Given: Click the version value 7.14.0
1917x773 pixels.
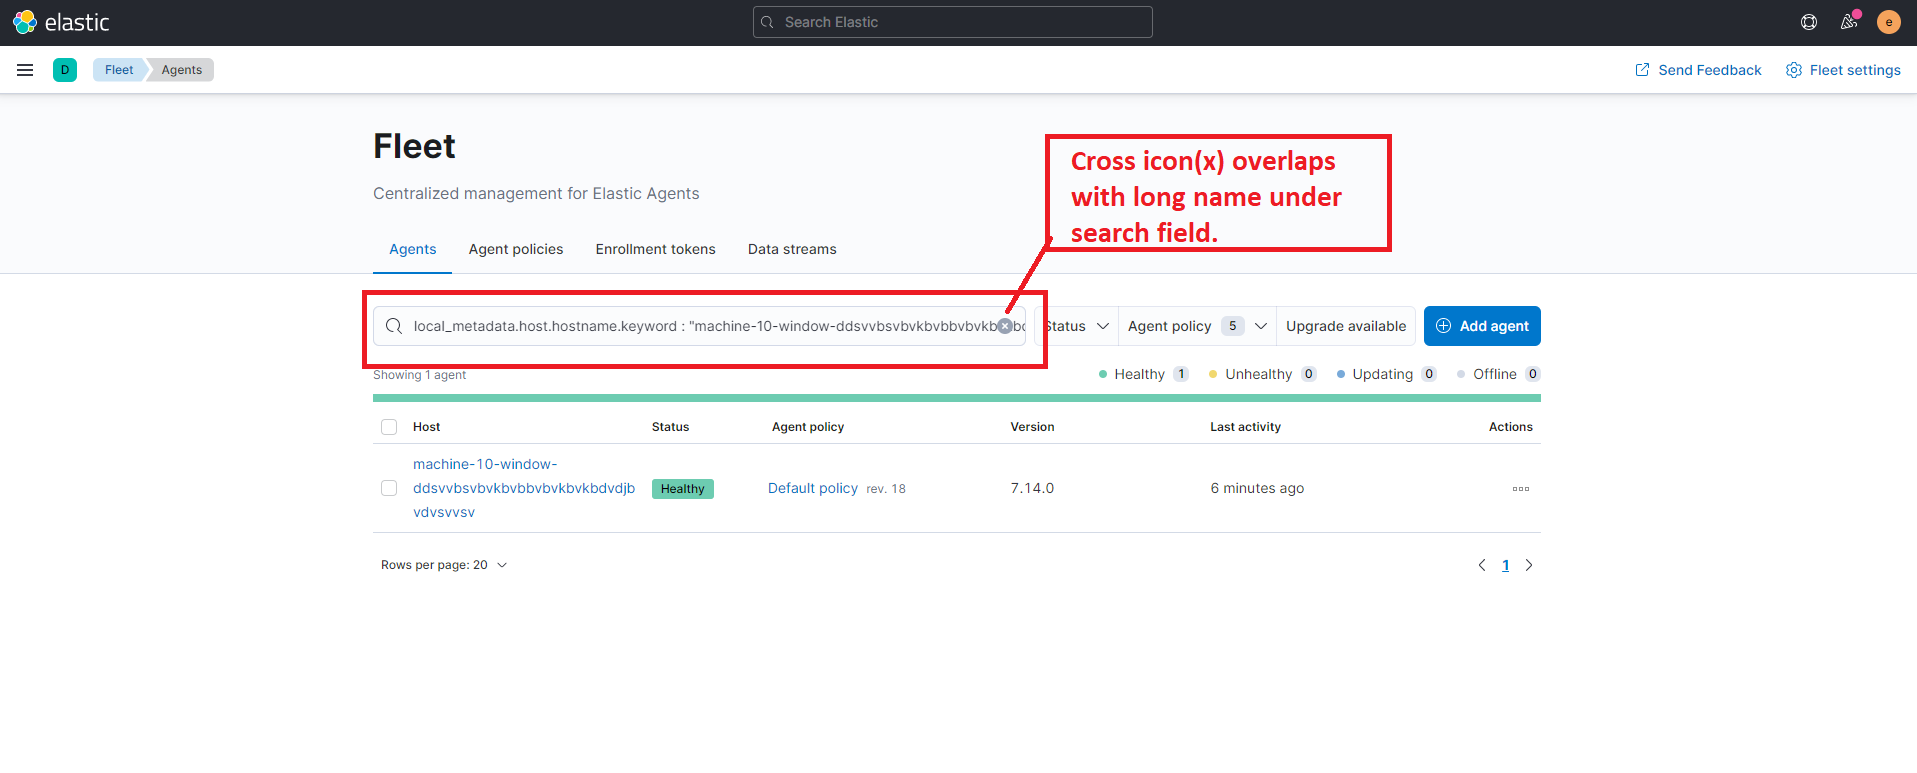Looking at the screenshot, I should coord(1033,488).
